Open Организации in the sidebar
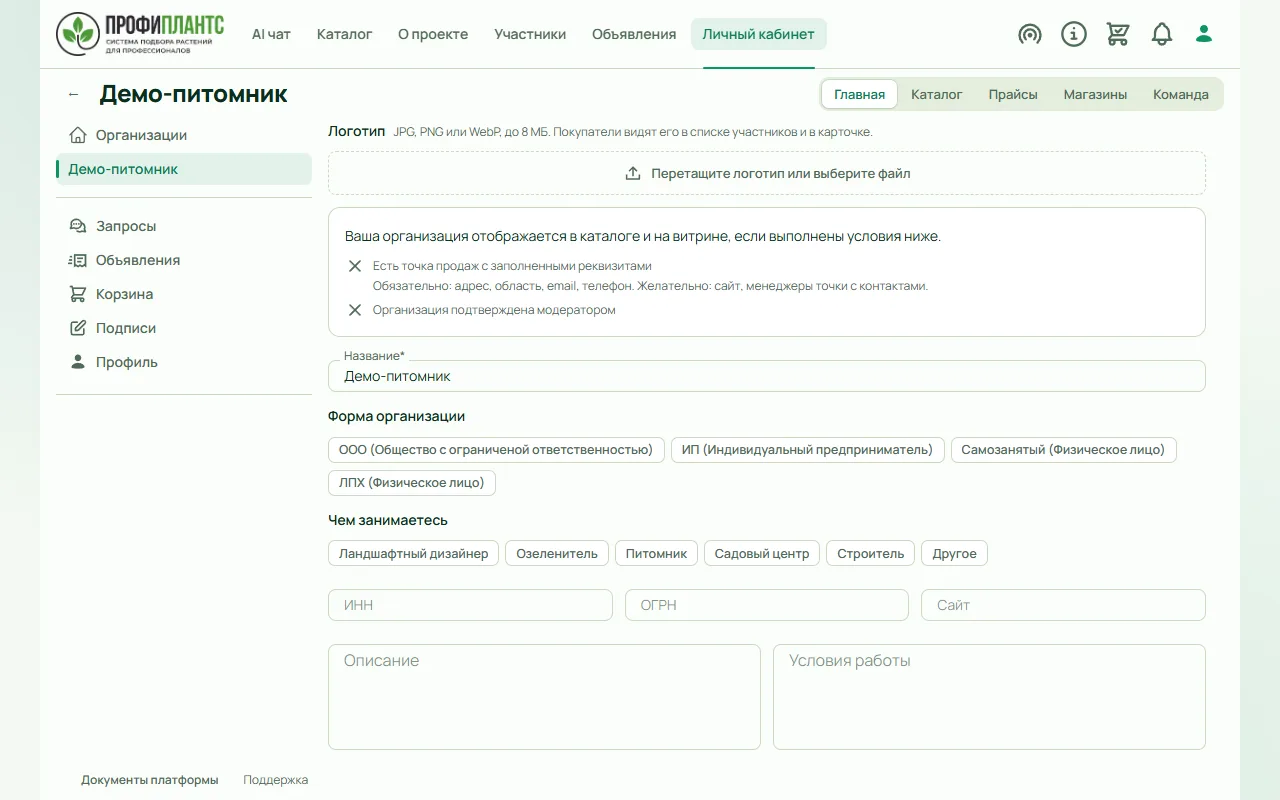The width and height of the screenshot is (1280, 800). (184, 135)
